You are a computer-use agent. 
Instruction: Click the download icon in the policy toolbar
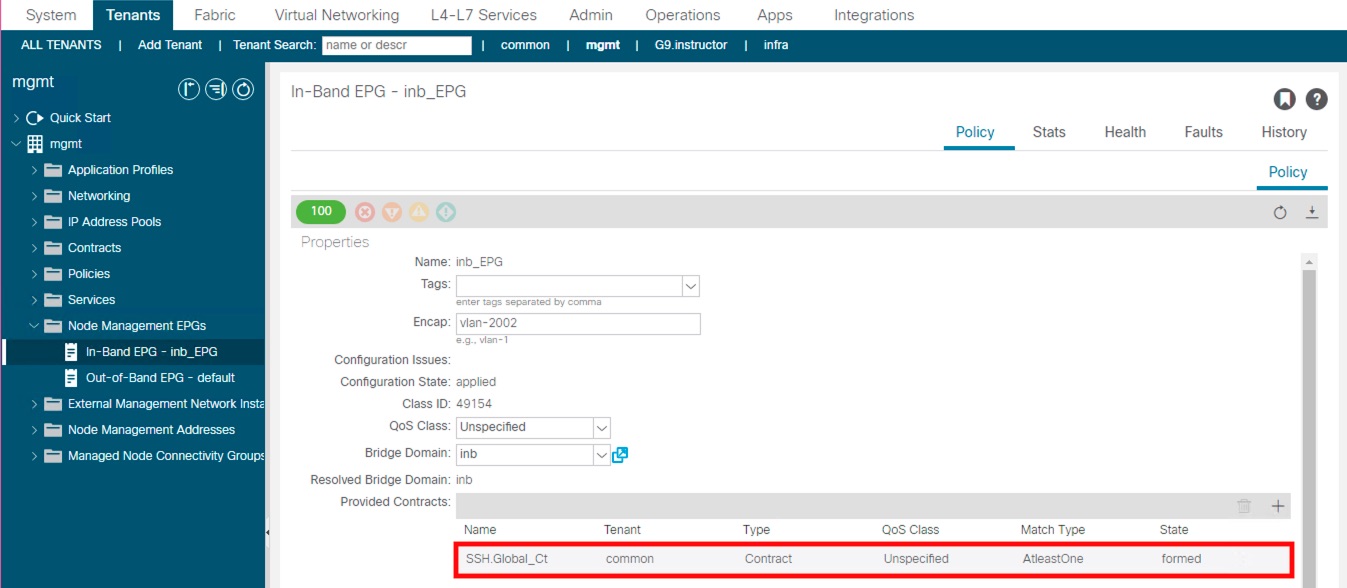pyautogui.click(x=1312, y=212)
